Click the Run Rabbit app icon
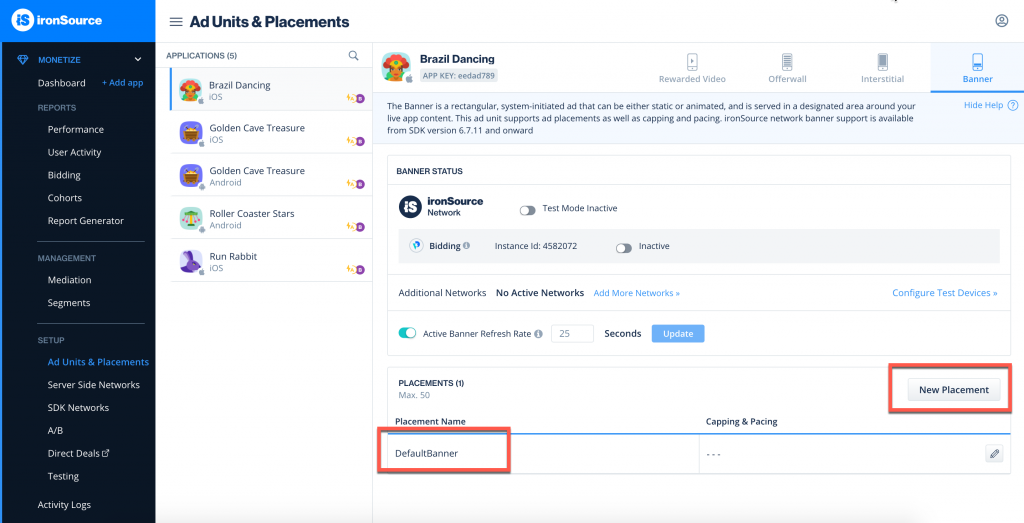This screenshot has width=1024, height=523. pyautogui.click(x=191, y=262)
